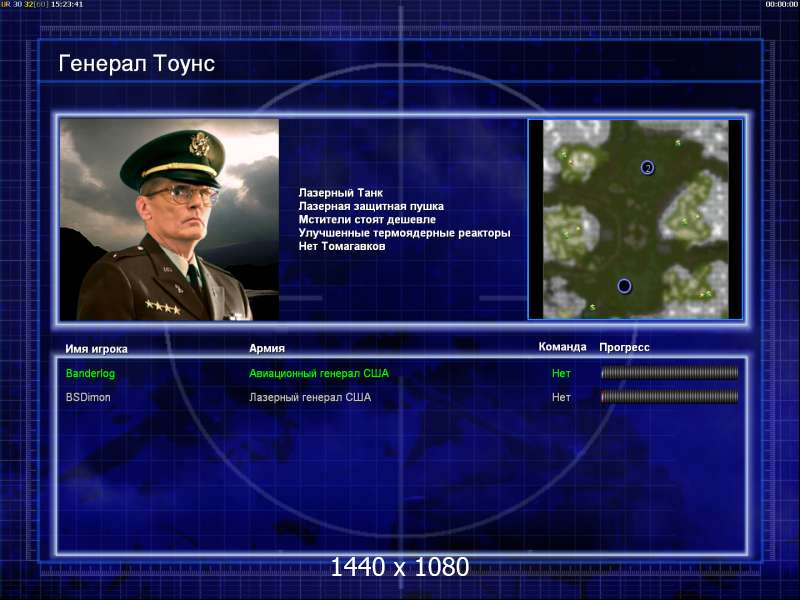
Task: Click 'Мстители стоят дешевле' feature line
Action: point(367,219)
